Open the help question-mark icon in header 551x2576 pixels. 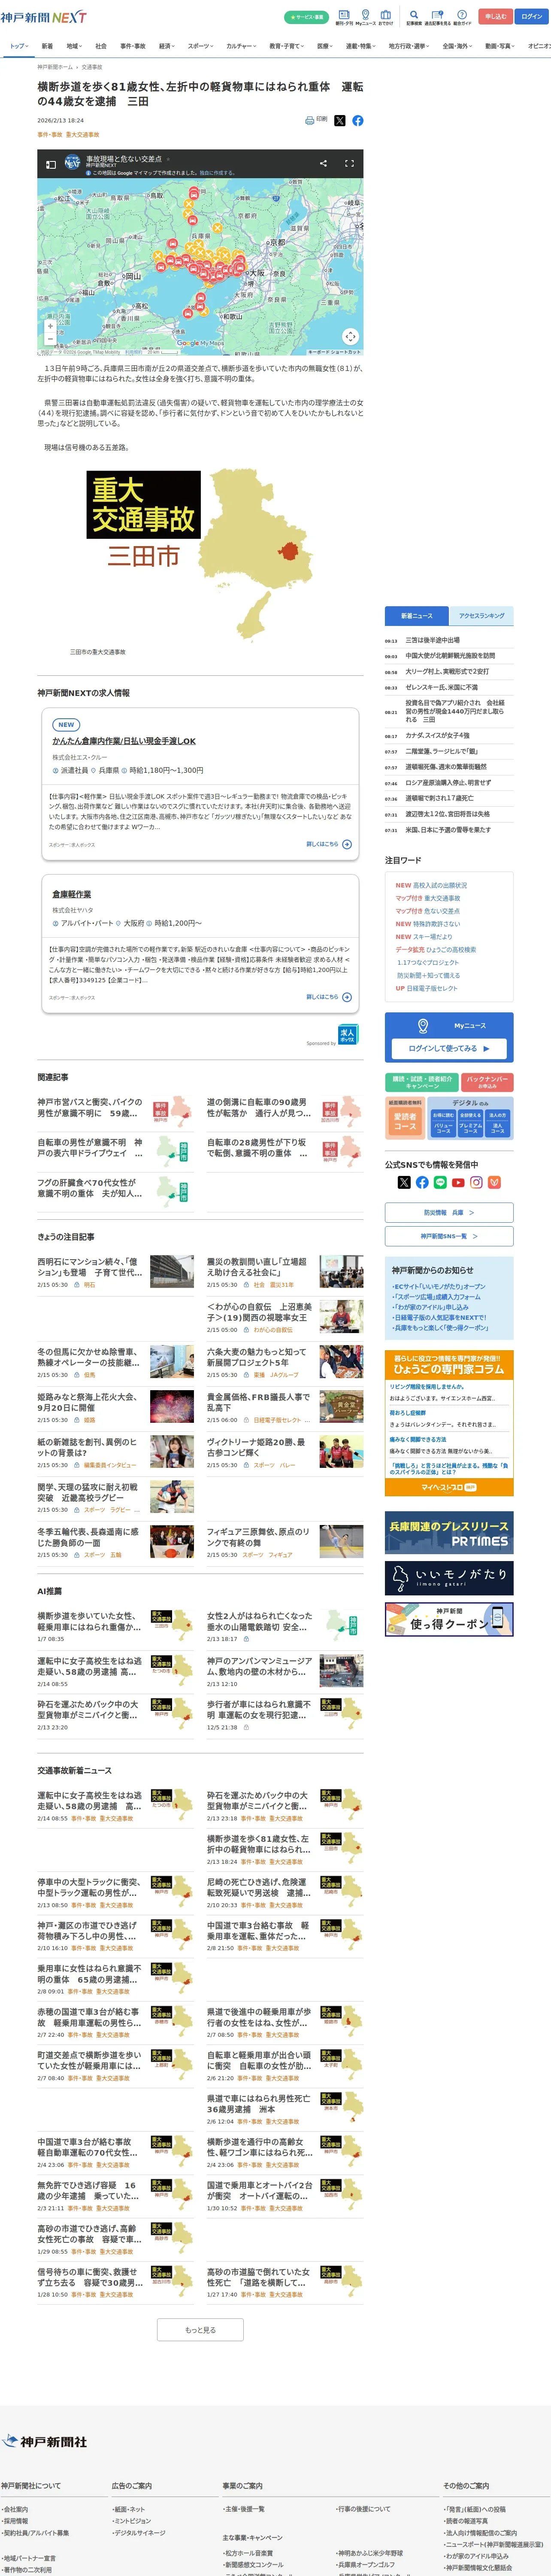pyautogui.click(x=462, y=15)
